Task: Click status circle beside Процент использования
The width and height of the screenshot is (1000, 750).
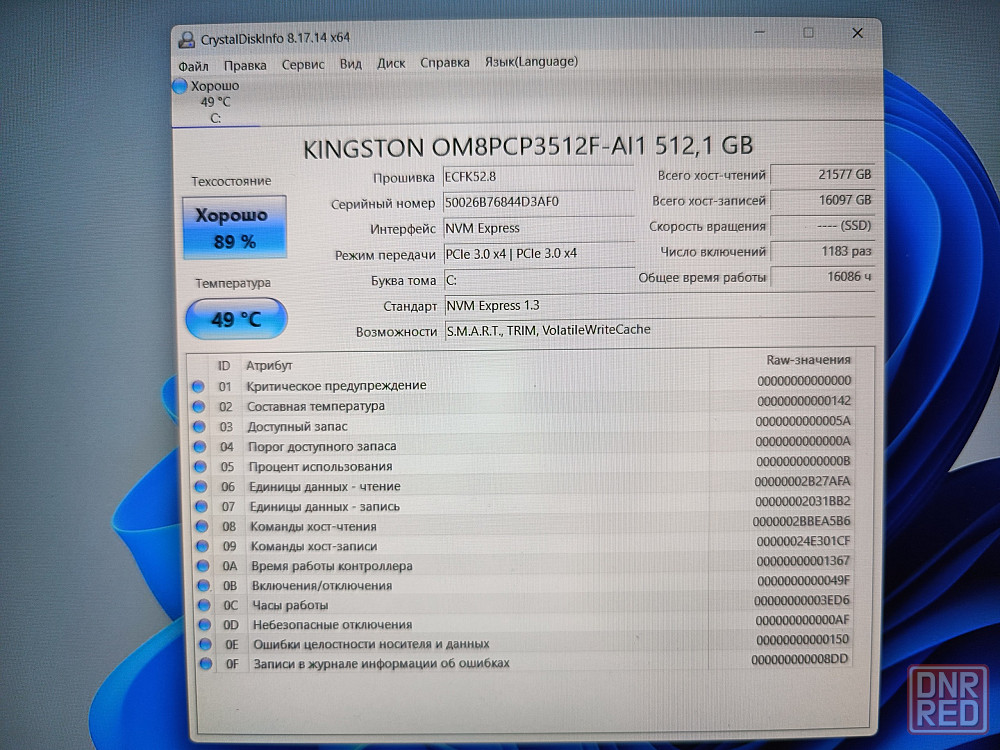Action: (x=199, y=466)
